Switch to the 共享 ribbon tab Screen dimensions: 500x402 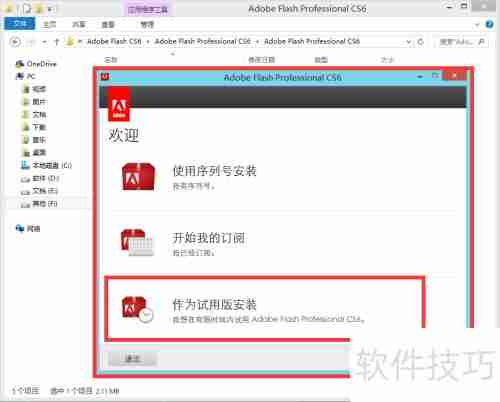point(79,24)
